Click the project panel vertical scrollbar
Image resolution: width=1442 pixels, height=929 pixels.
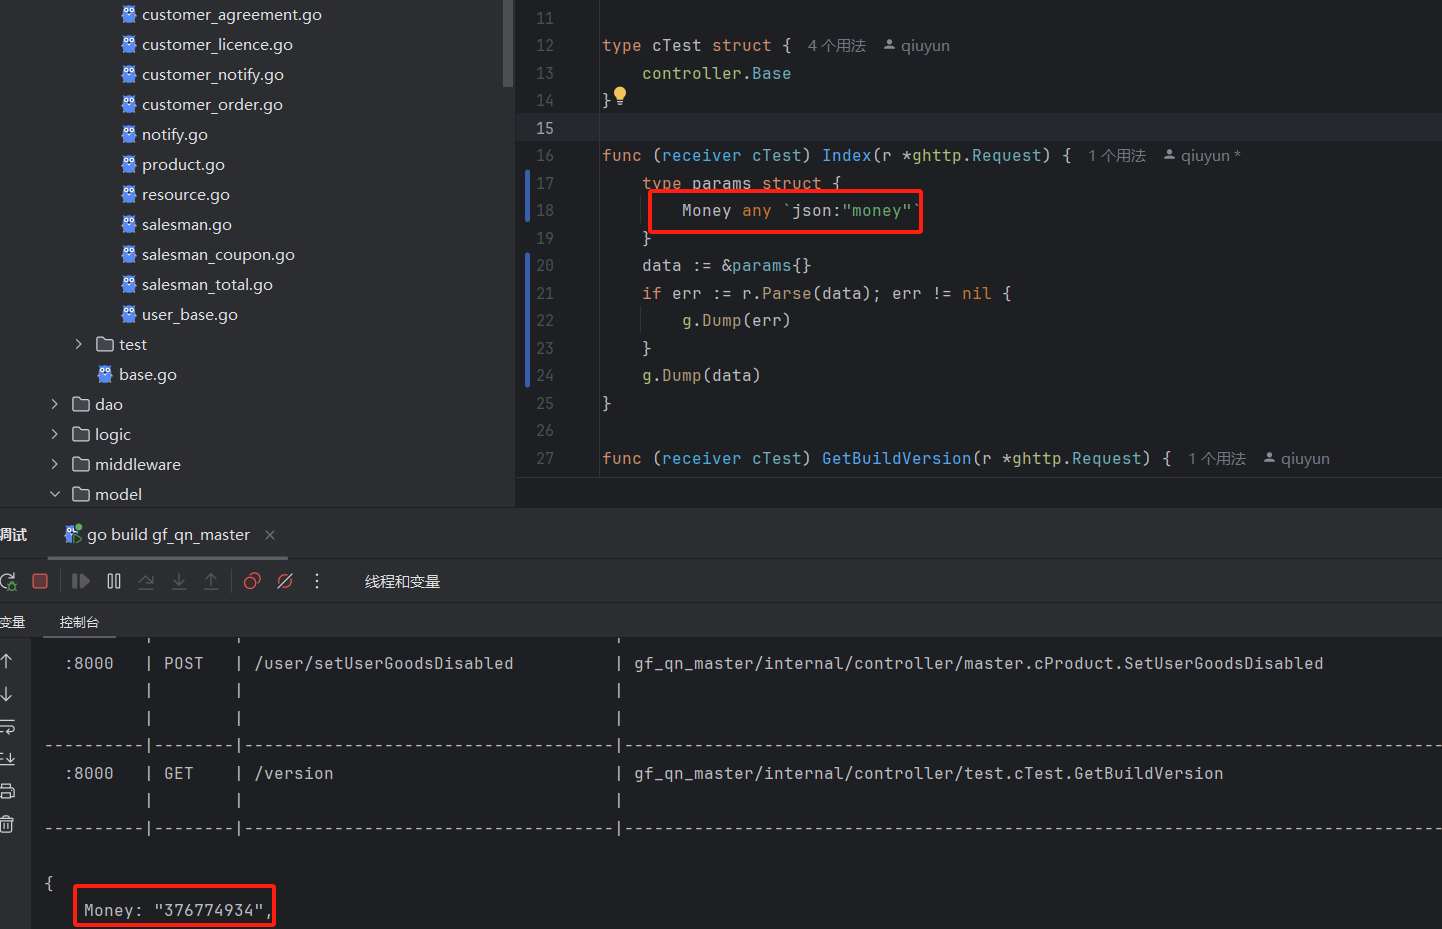(508, 43)
